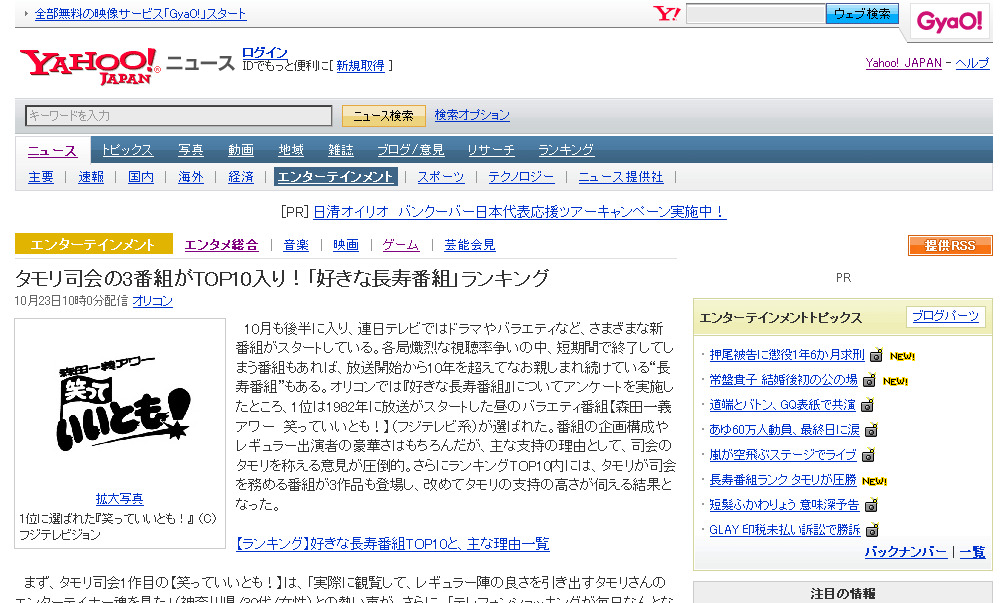
Task: Open the 新規取得 link
Action: tap(361, 66)
